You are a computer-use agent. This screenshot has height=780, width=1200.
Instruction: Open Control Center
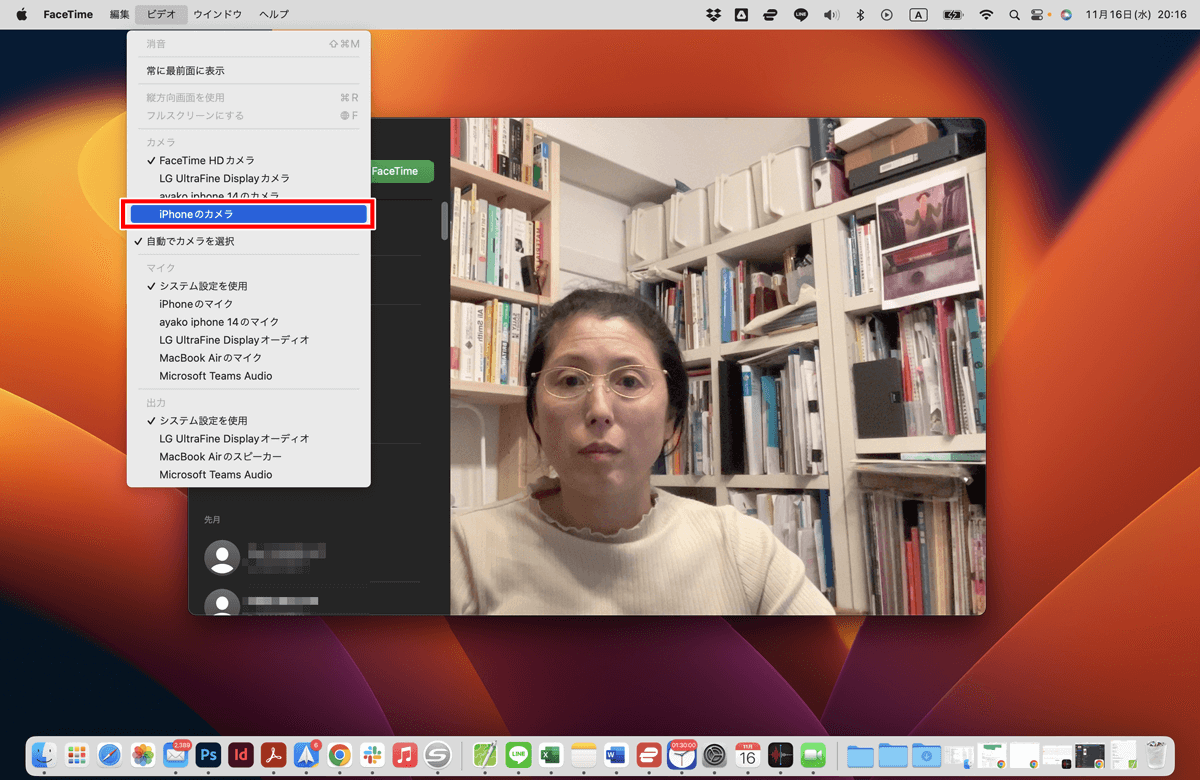pyautogui.click(x=1039, y=14)
